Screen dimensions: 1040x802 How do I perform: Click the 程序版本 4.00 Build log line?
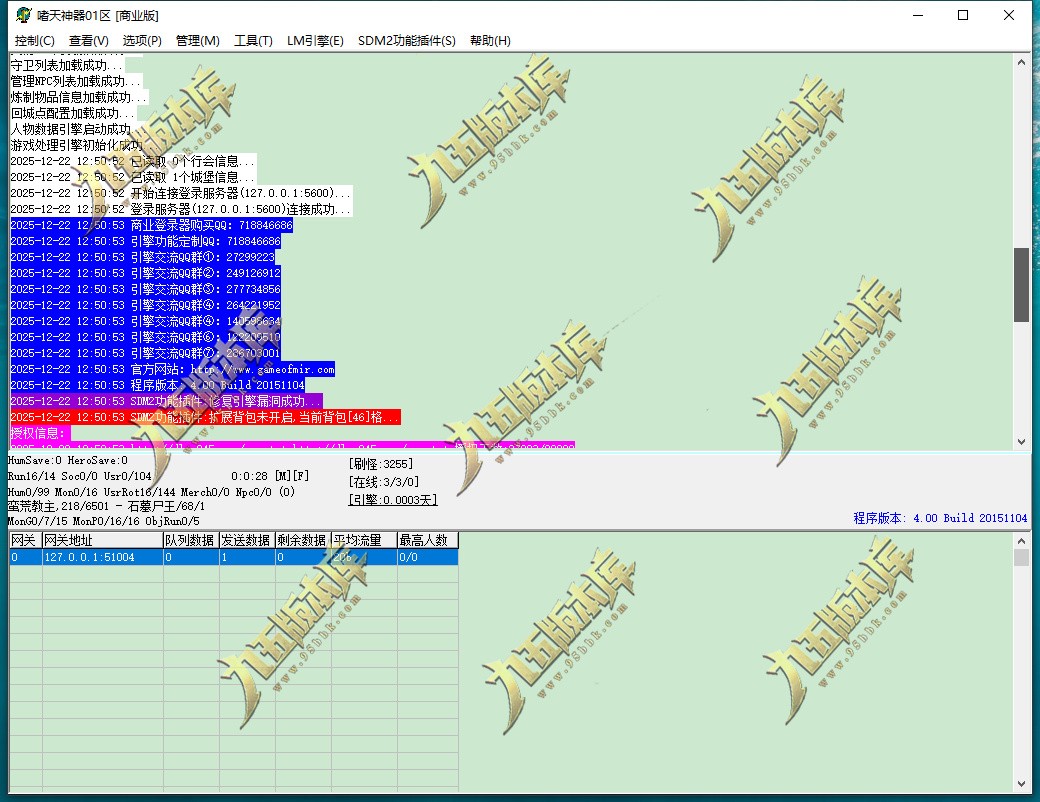click(157, 385)
